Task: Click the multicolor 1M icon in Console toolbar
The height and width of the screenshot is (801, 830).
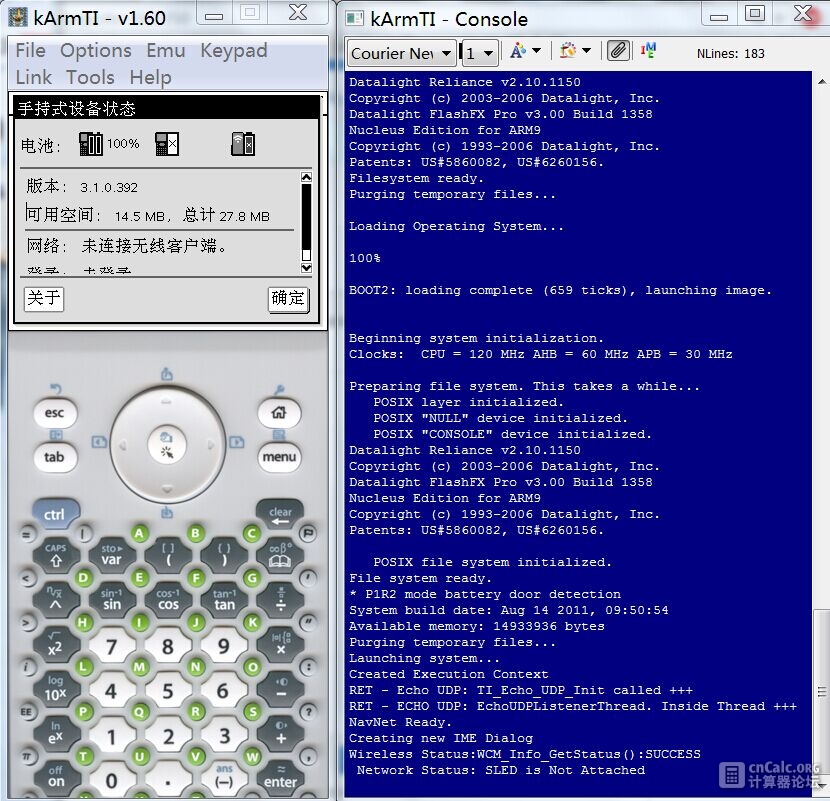Action: [648, 51]
